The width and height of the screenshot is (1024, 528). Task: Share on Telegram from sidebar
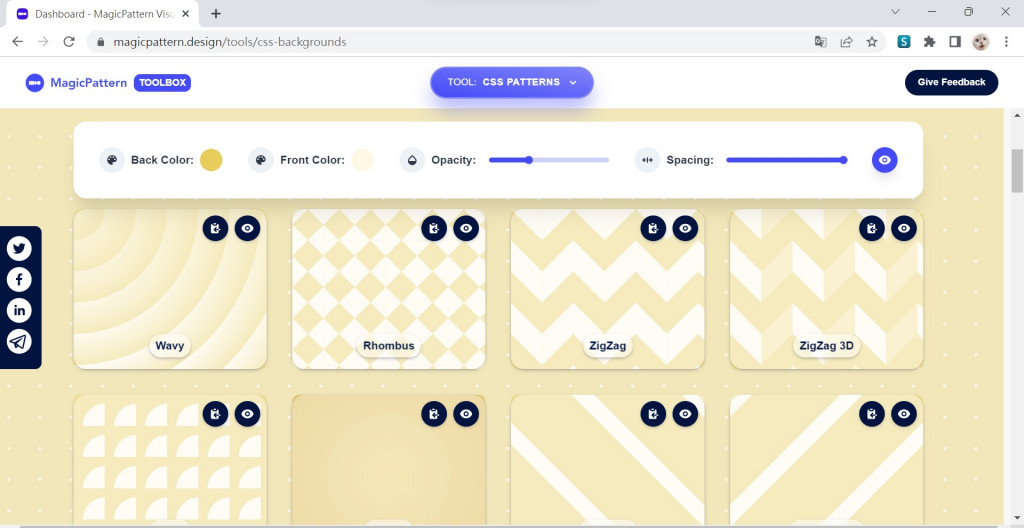point(20,342)
